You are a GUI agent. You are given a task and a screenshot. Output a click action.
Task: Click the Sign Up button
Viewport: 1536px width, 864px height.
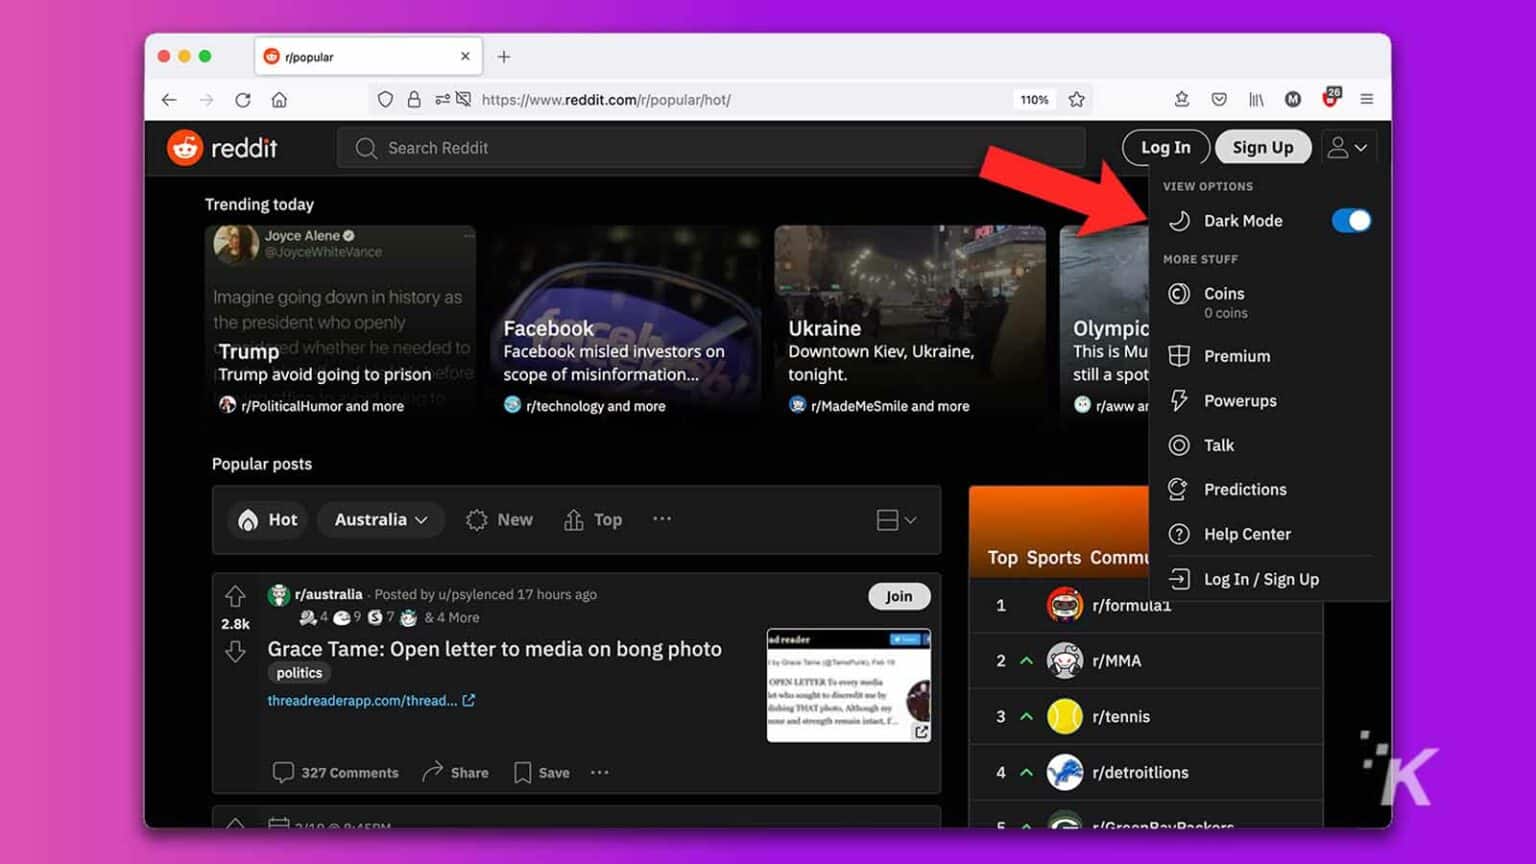1263,147
